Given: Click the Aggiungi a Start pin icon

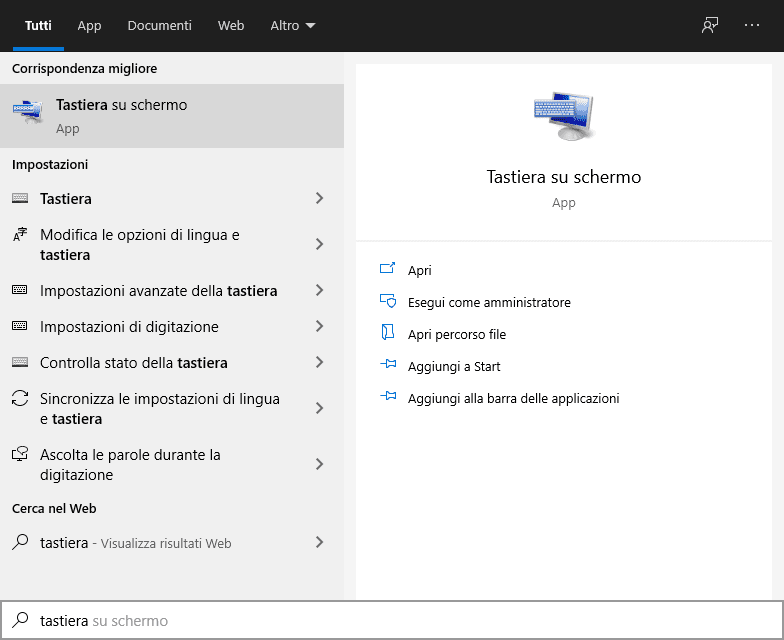Looking at the screenshot, I should point(389,366).
